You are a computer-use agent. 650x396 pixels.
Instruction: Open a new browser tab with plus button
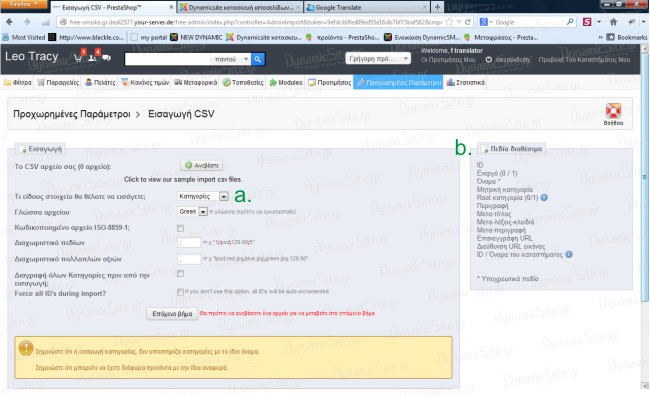tap(437, 7)
